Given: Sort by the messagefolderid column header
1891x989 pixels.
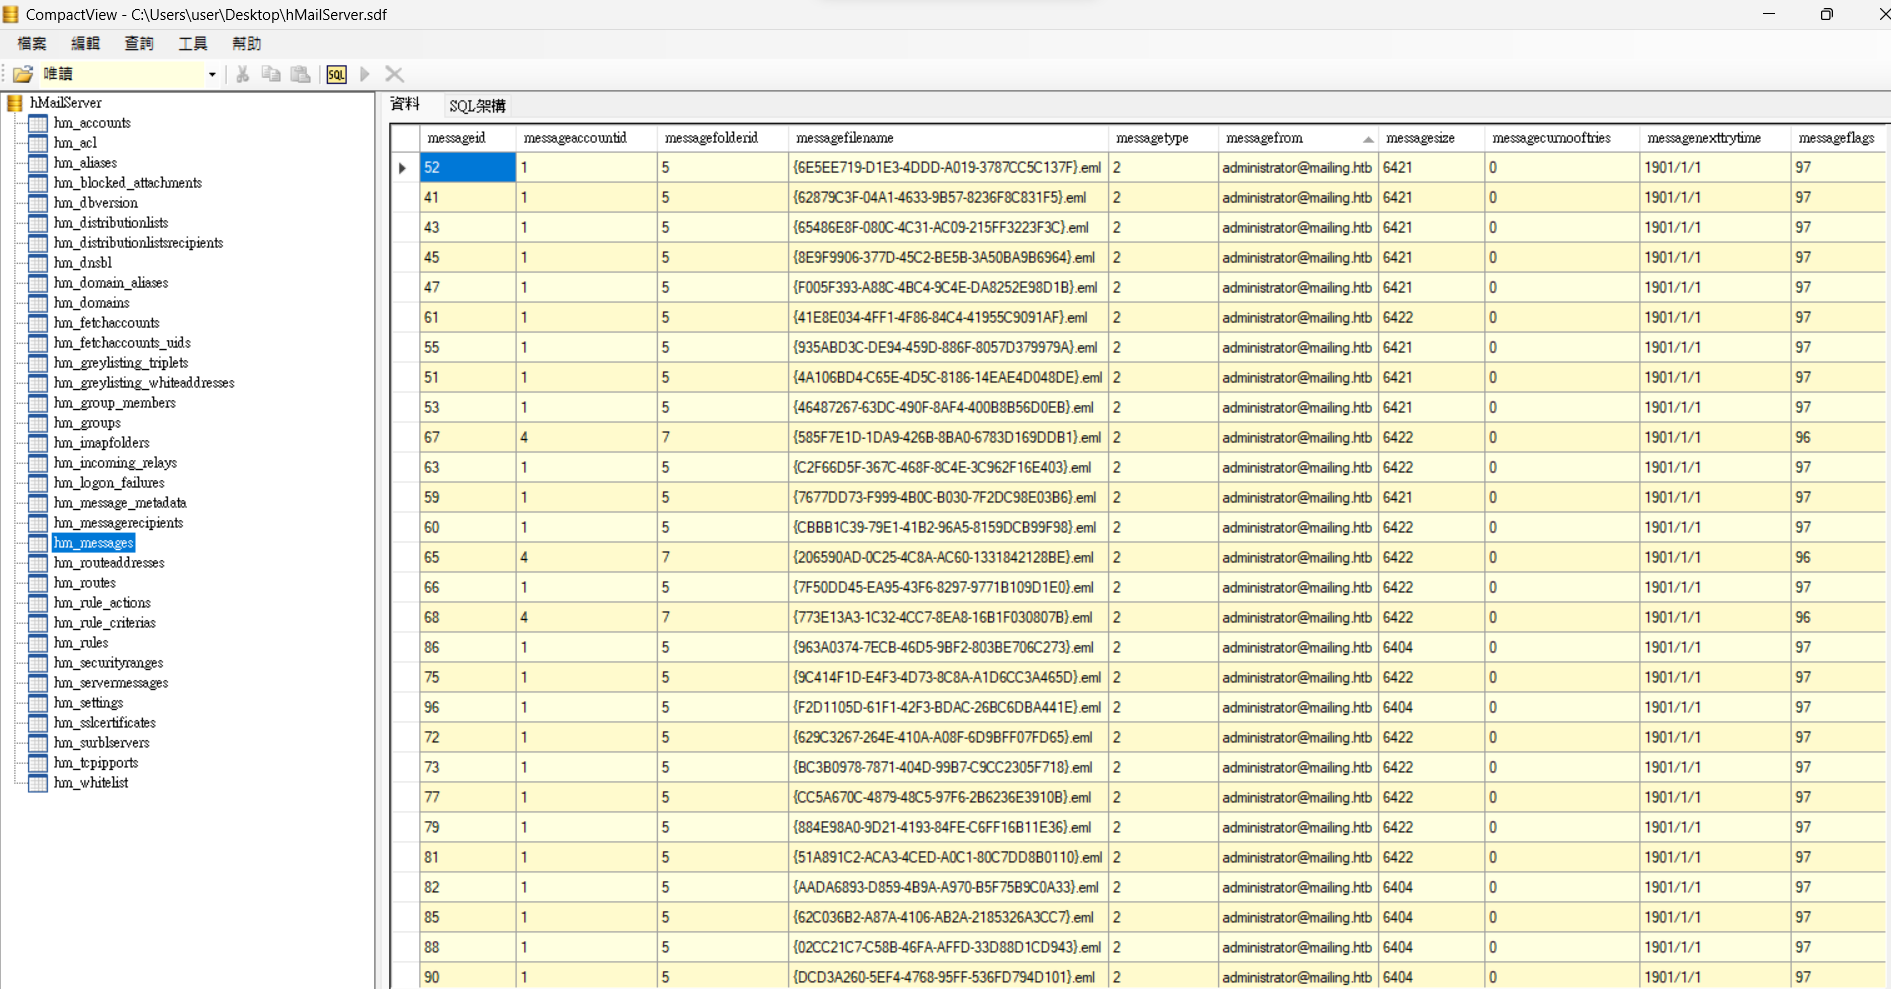Looking at the screenshot, I should click(x=723, y=138).
